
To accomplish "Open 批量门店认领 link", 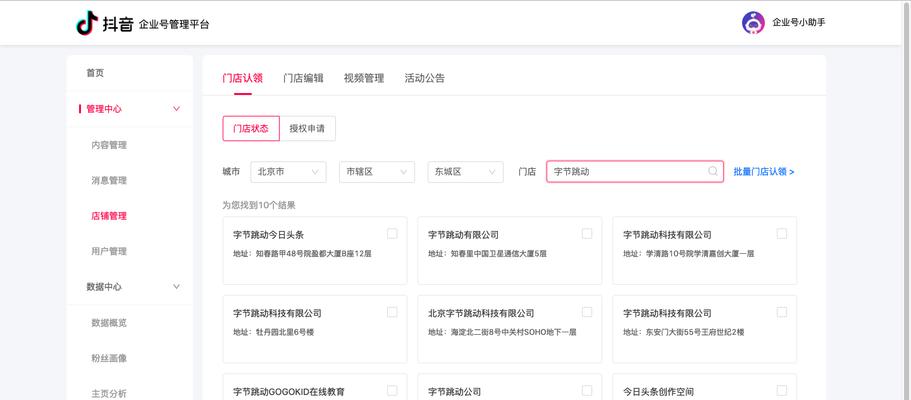I will (764, 172).
